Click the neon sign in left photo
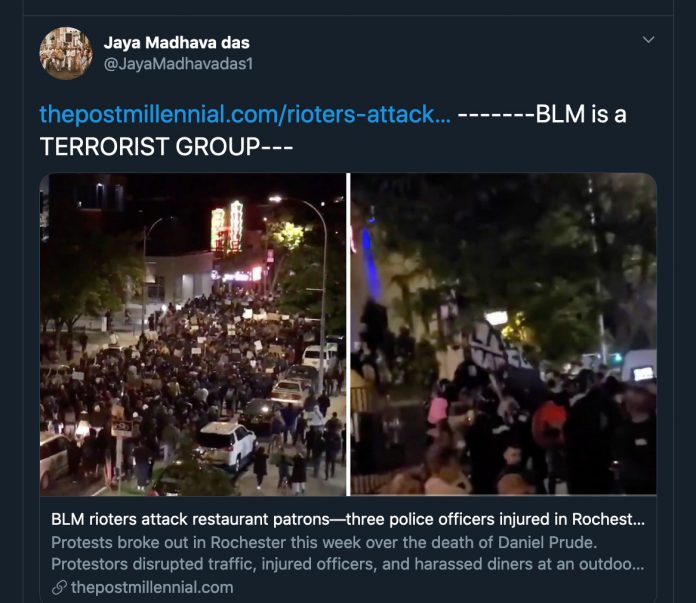Image resolution: width=696 pixels, height=603 pixels. pyautogui.click(x=227, y=228)
